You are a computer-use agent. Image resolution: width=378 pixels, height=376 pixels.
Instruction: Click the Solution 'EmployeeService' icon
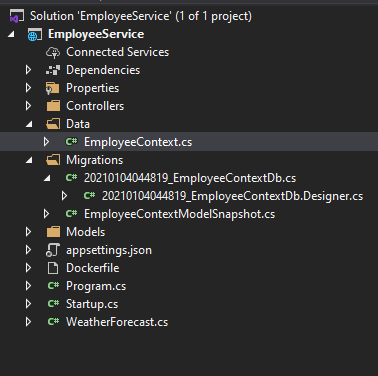[16, 16]
